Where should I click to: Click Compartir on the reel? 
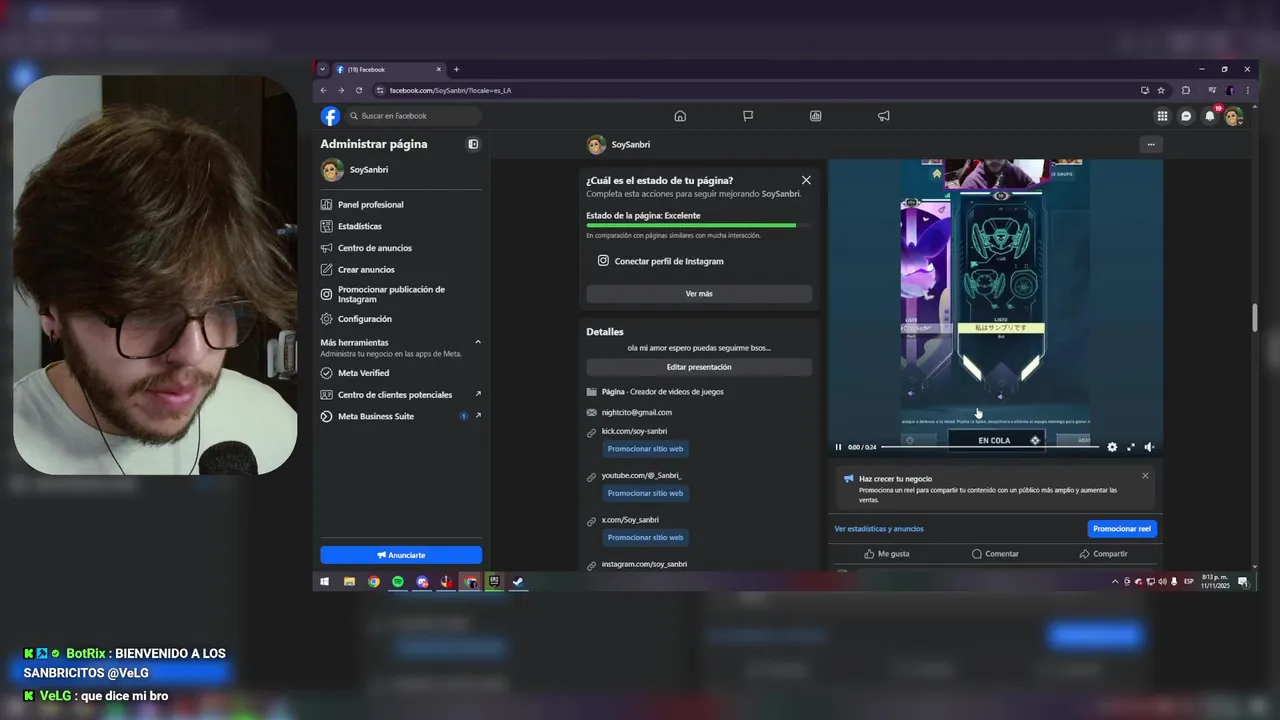click(1103, 554)
